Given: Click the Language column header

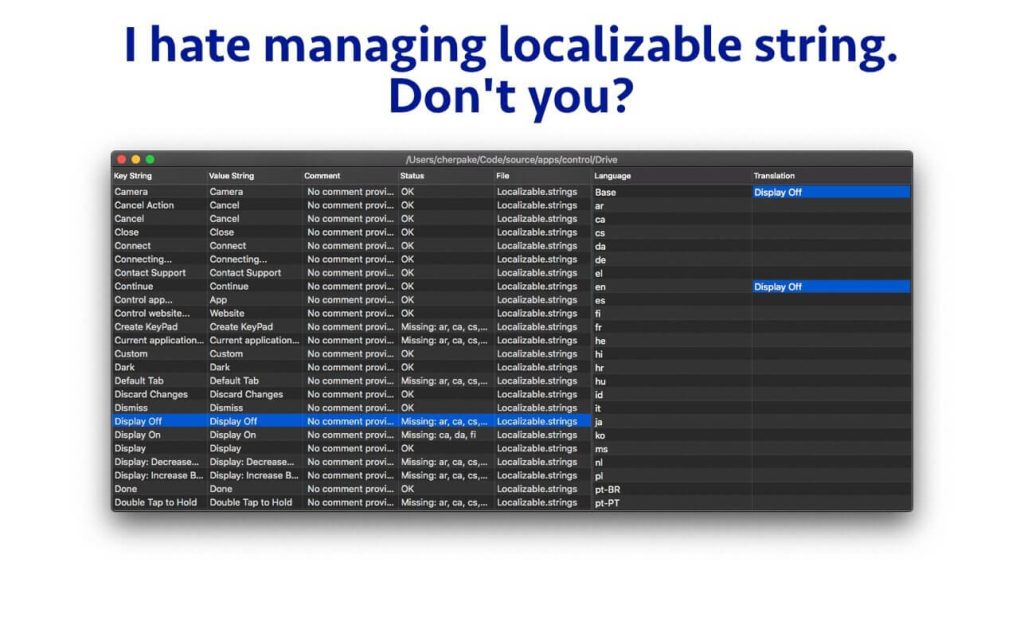Looking at the screenshot, I should 612,176.
